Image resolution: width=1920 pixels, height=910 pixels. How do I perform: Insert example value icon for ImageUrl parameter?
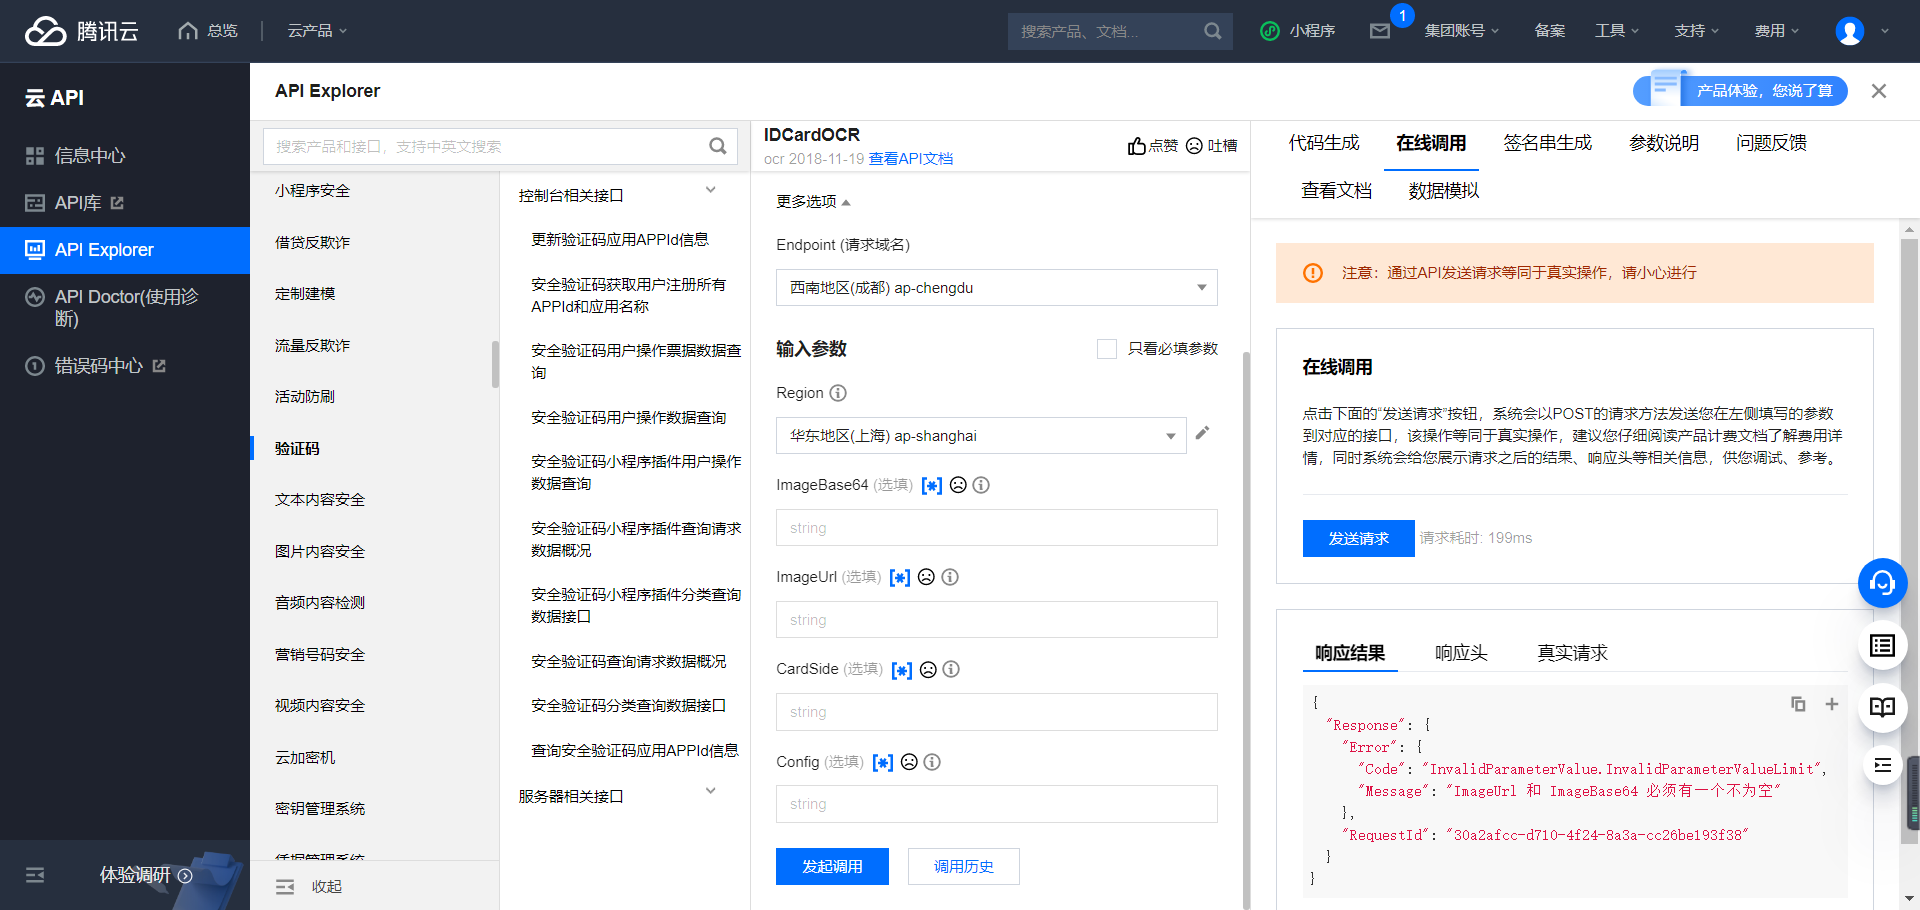[x=899, y=577]
